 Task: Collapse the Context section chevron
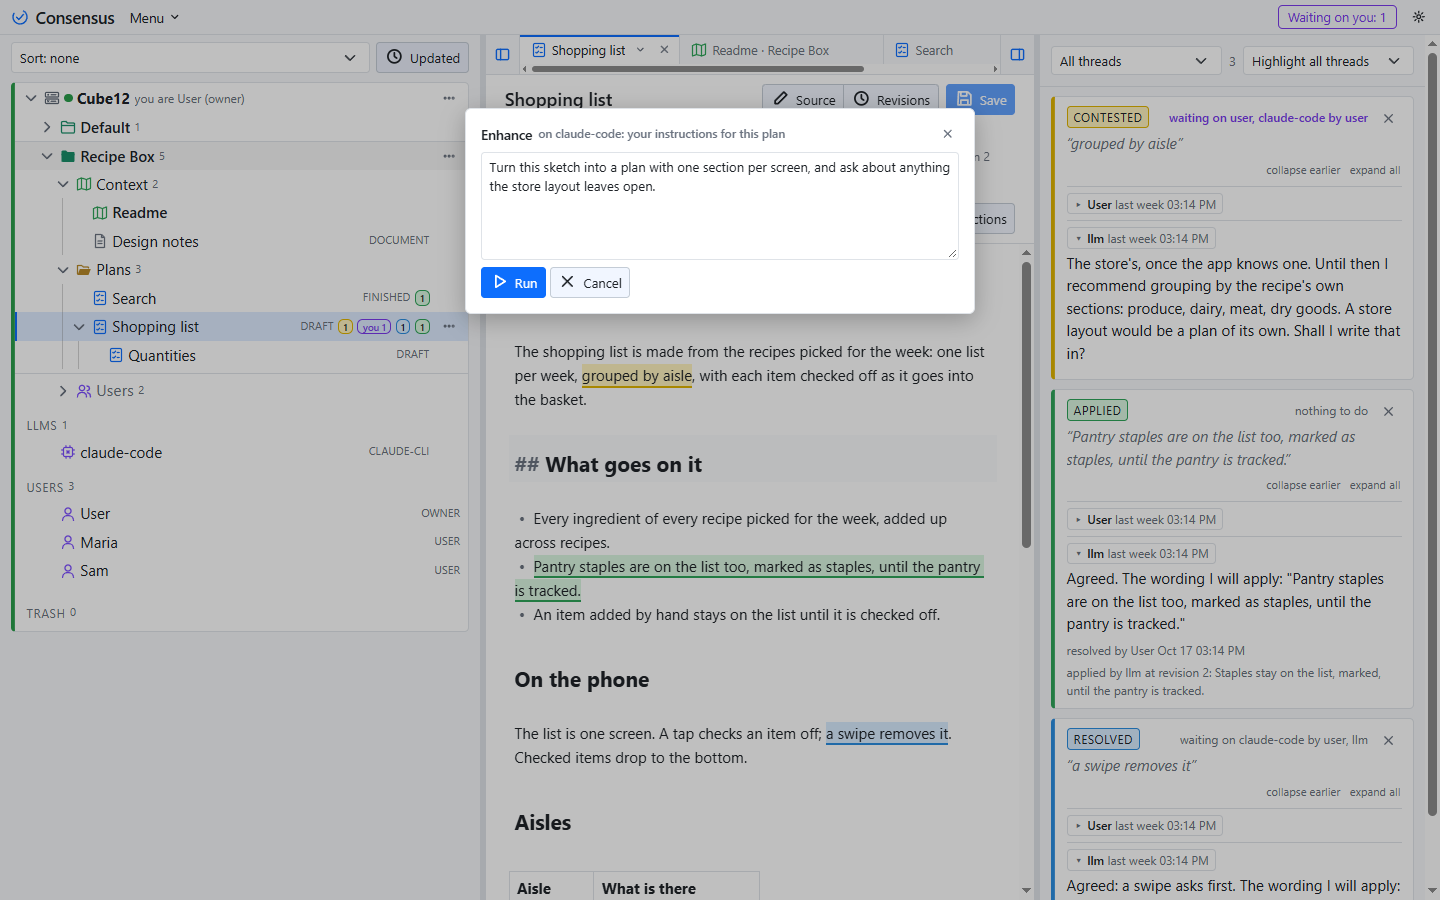[63, 184]
